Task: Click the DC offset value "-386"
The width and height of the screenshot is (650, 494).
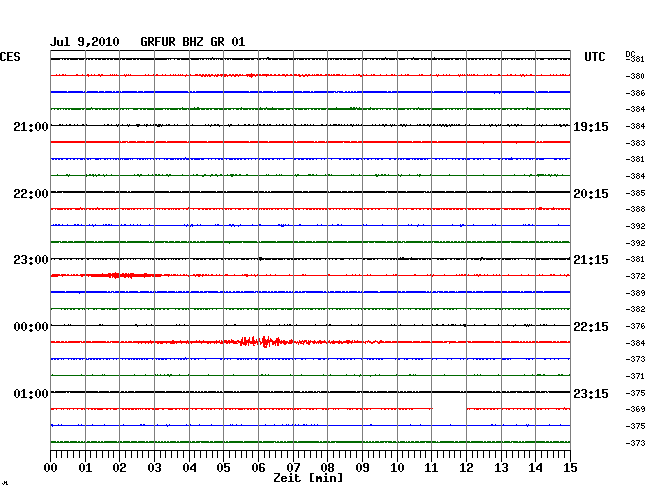Action: point(635,93)
